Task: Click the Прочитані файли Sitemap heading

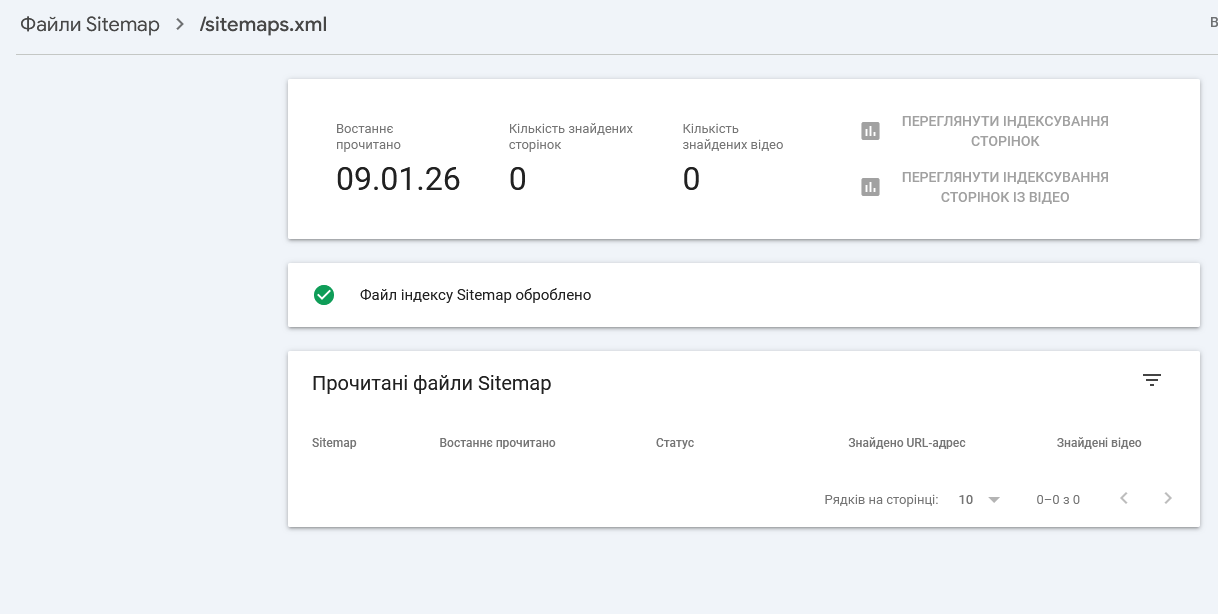Action: pyautogui.click(x=431, y=383)
